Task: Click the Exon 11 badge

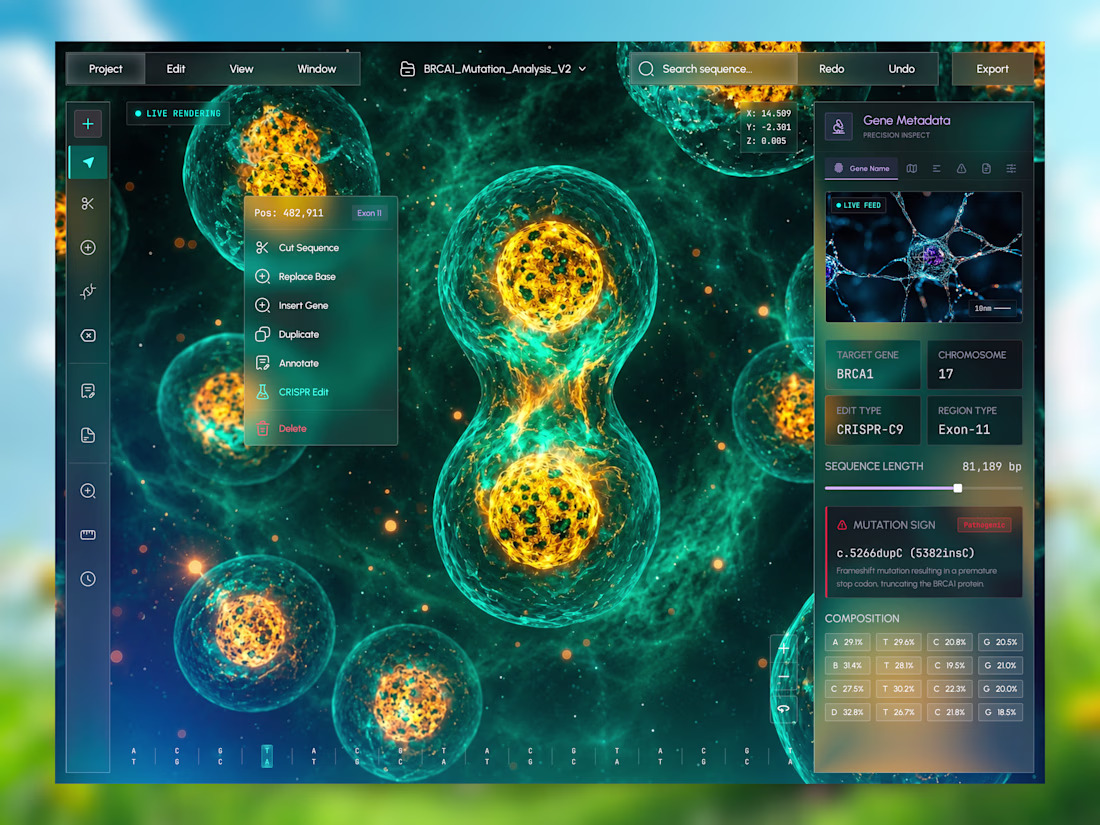Action: 369,213
